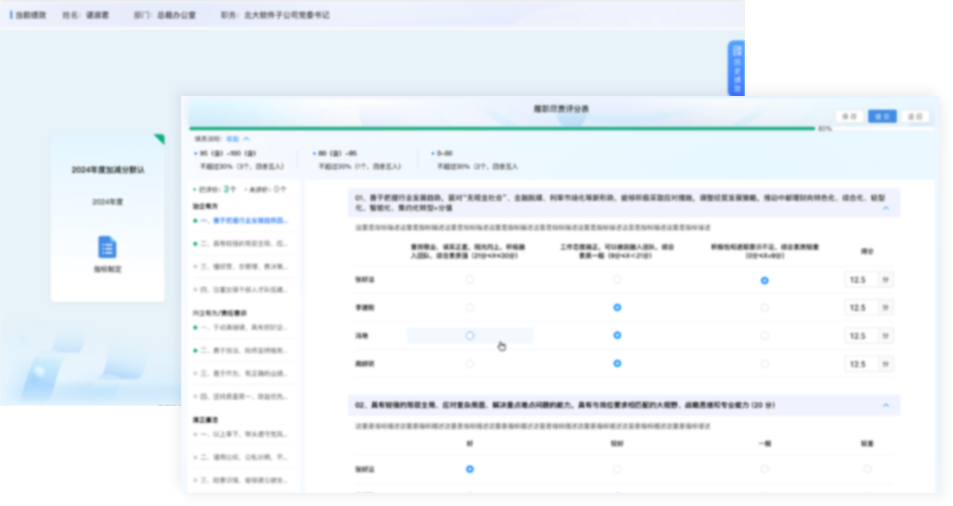This screenshot has height=506, width=953.
Task: Collapse the 填表说明 instructions via 收起 link
Action: click(x=238, y=139)
